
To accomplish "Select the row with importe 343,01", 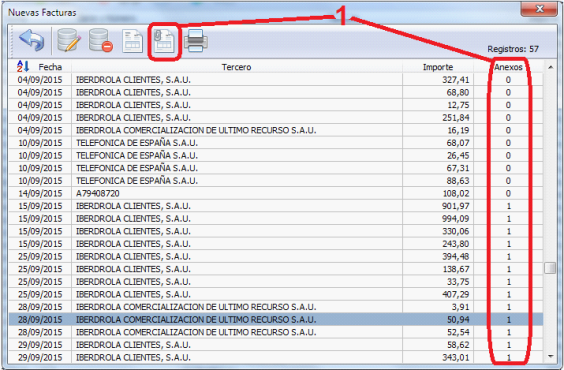I will [276, 357].
